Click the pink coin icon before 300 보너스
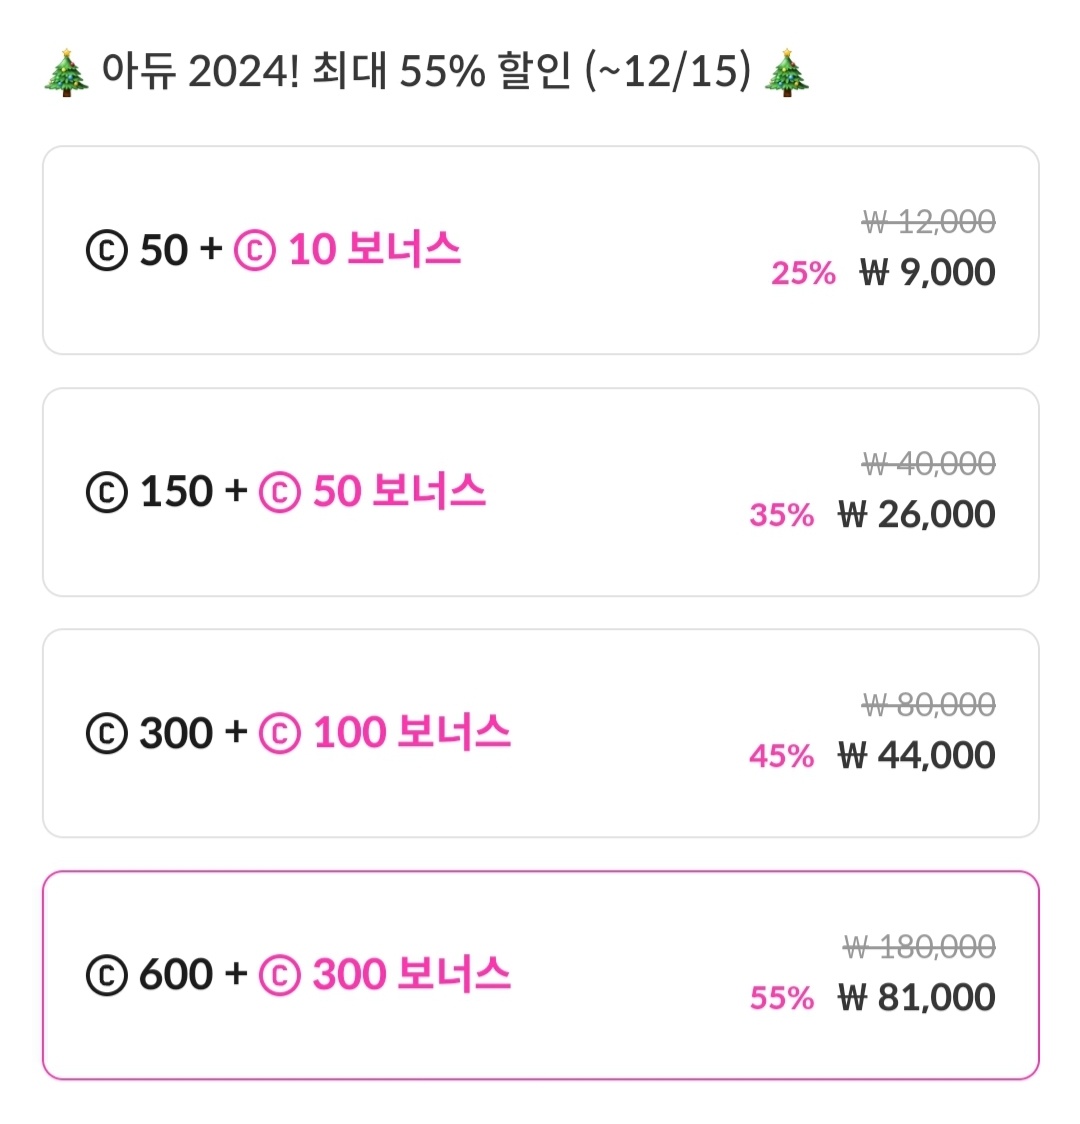This screenshot has height=1124, width=1080. tap(279, 976)
